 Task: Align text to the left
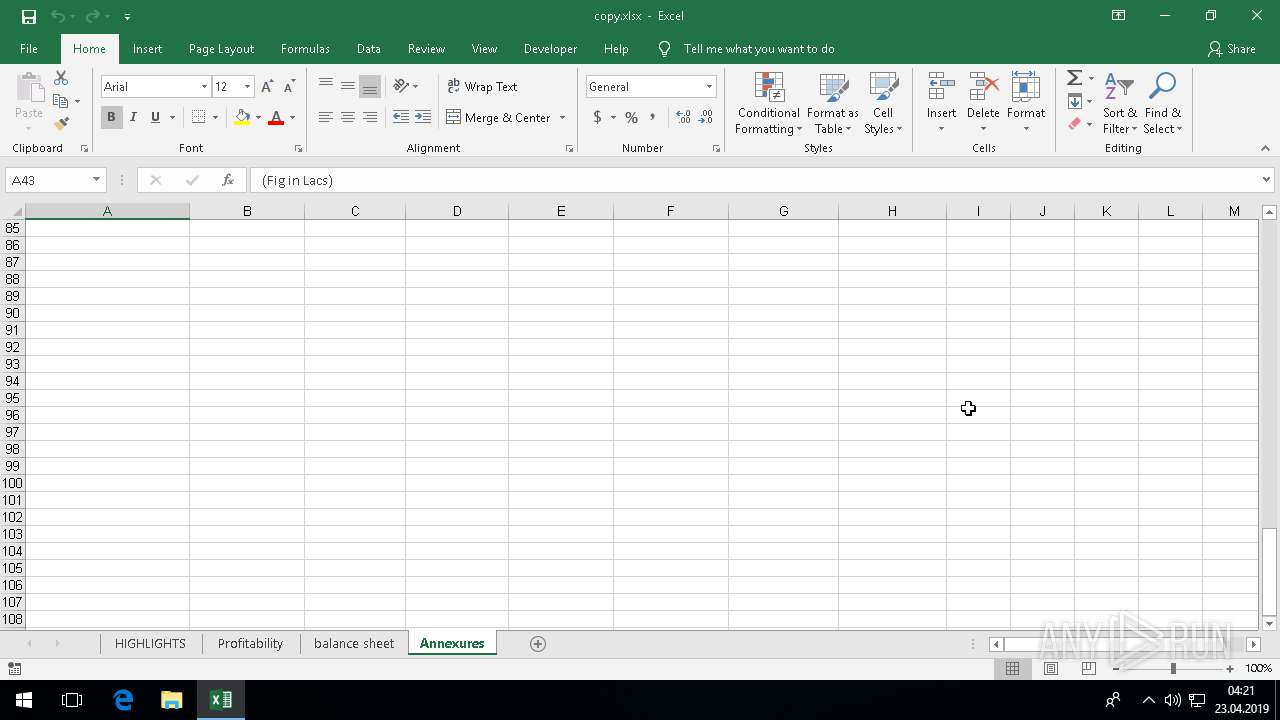tap(326, 117)
